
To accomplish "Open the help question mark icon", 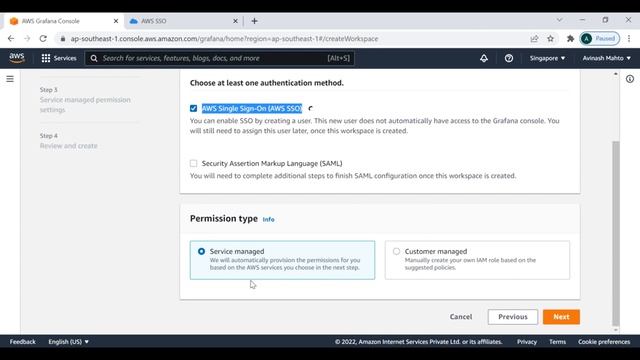I will (509, 58).
